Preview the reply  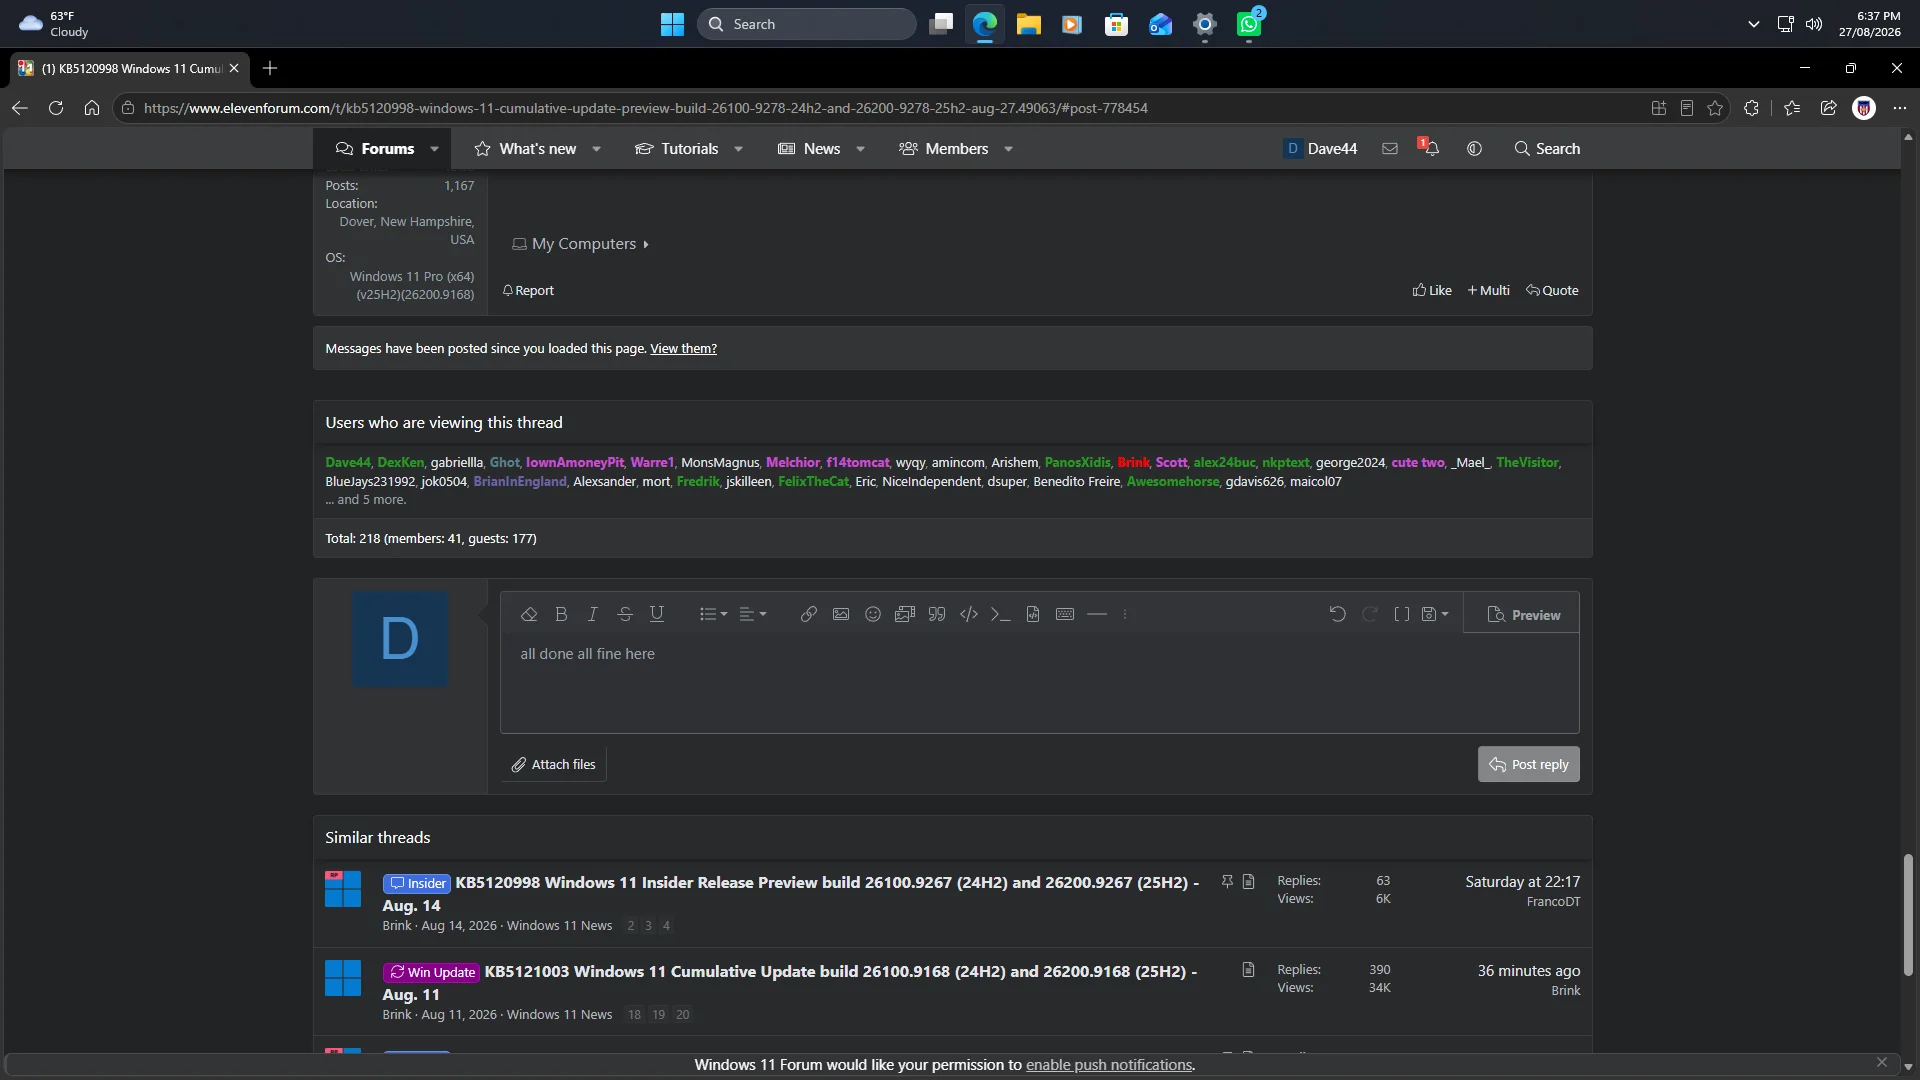(x=1523, y=615)
